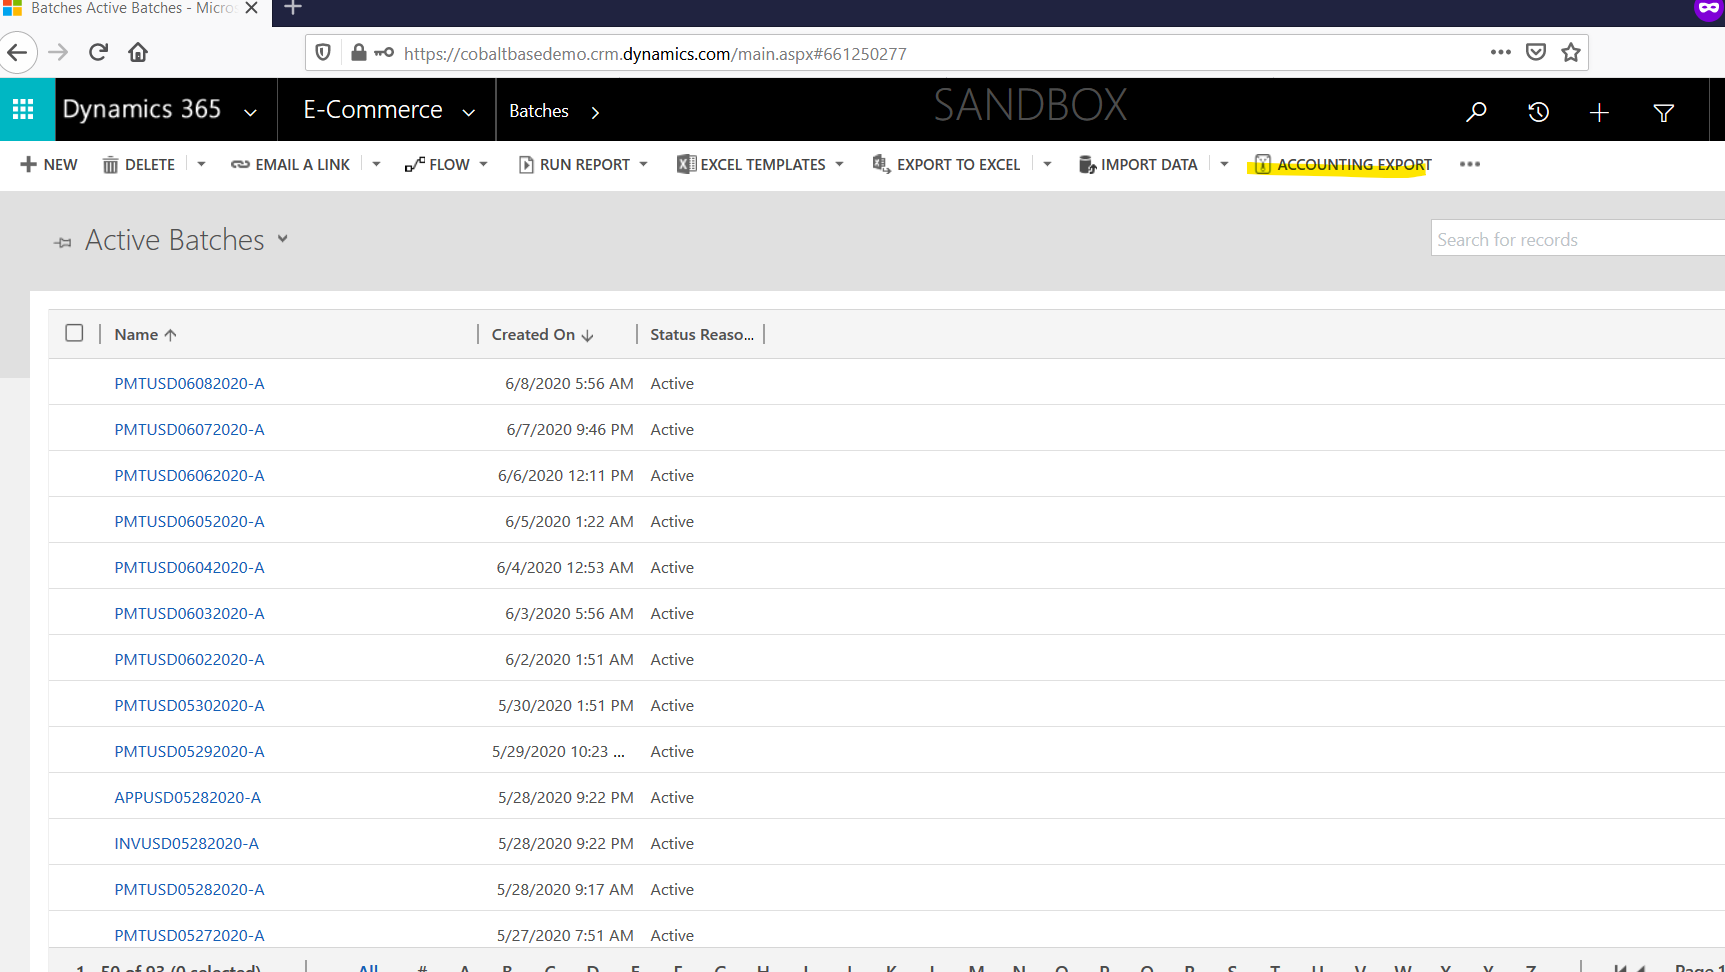The width and height of the screenshot is (1725, 972).
Task: Open the Batches navigation item
Action: point(539,111)
